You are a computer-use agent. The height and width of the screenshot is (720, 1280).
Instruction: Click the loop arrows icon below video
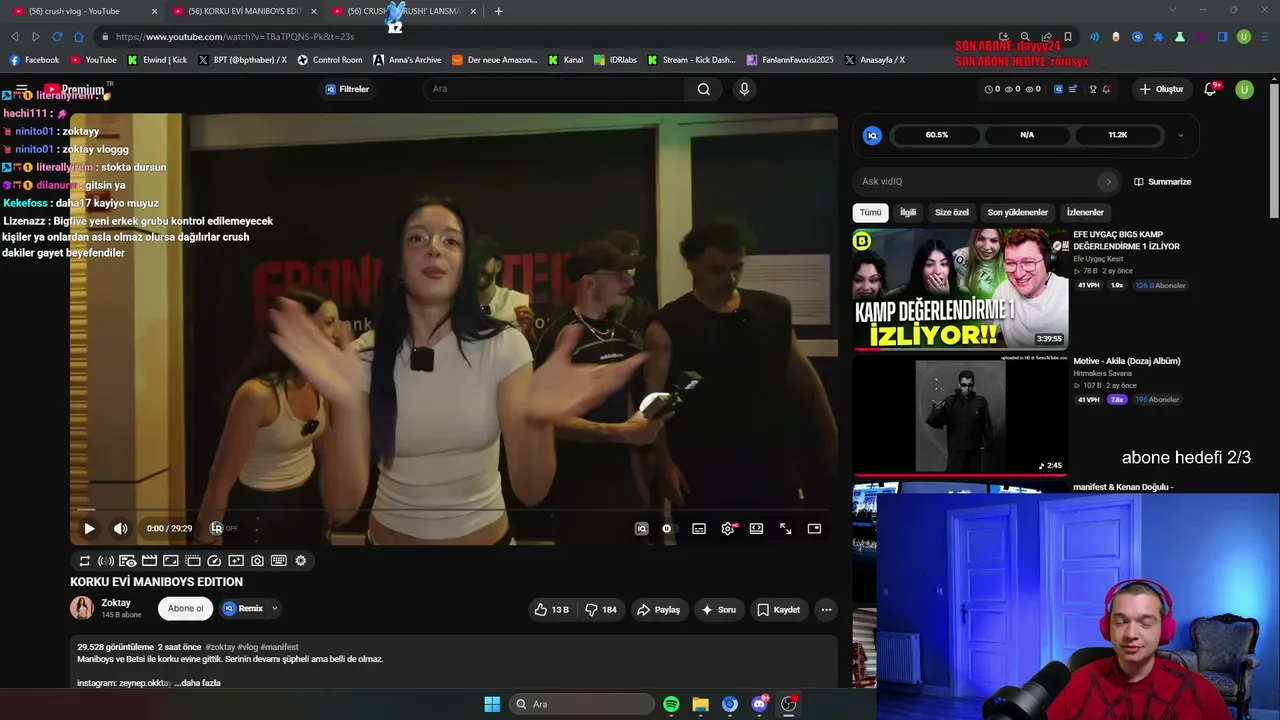(84, 561)
